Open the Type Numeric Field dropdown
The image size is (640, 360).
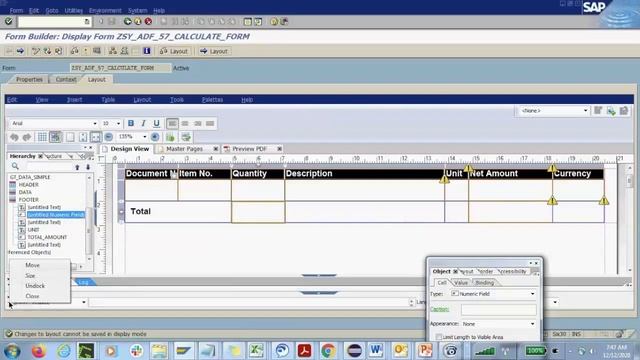pyautogui.click(x=532, y=293)
